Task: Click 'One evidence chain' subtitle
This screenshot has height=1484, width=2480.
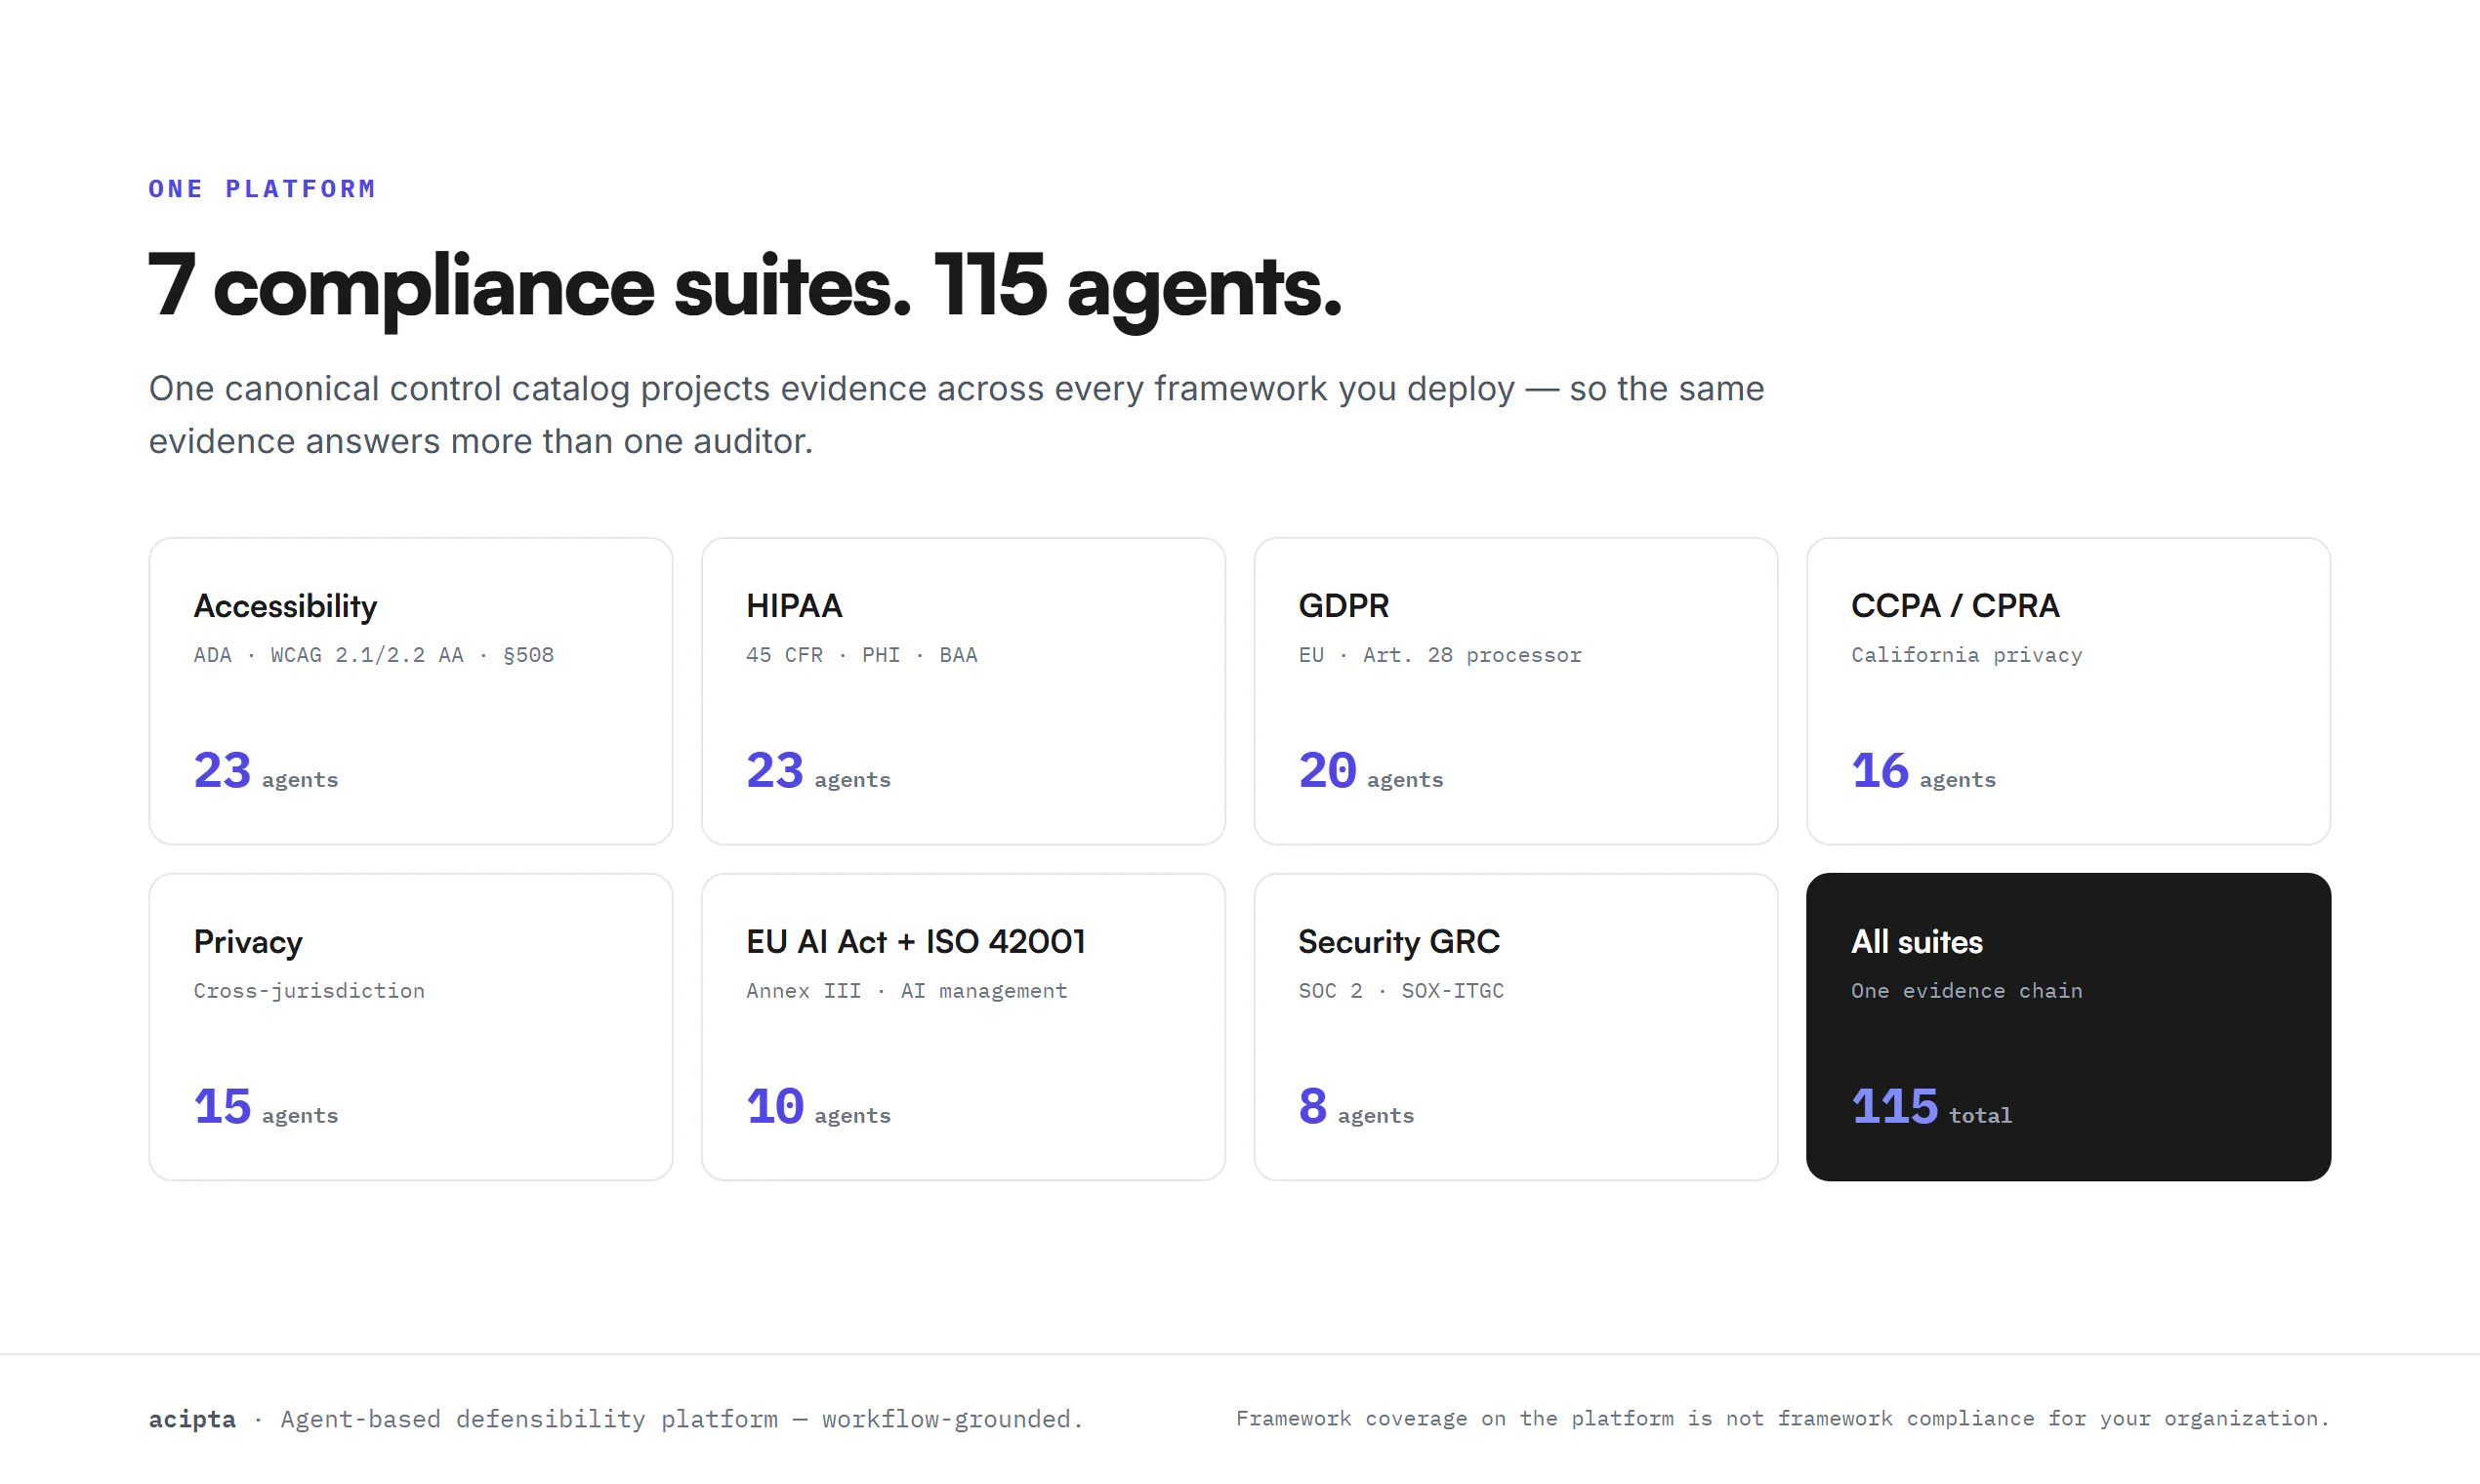Action: point(1966,991)
